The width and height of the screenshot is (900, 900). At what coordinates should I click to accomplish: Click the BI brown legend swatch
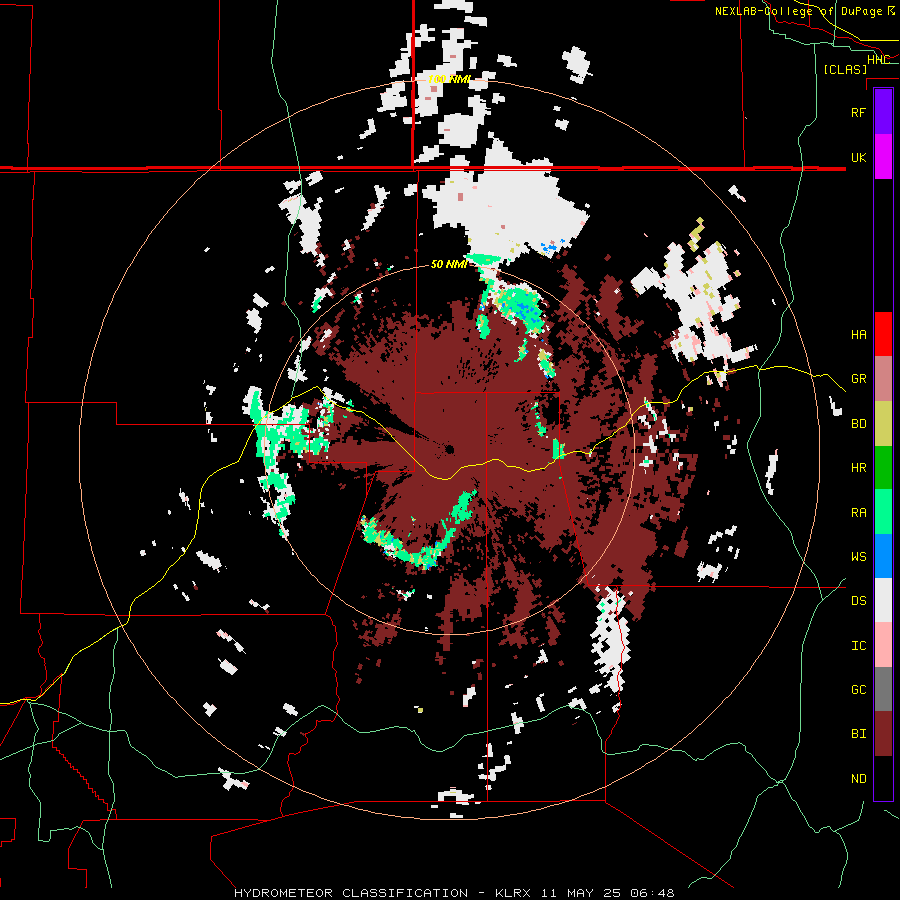tap(883, 734)
